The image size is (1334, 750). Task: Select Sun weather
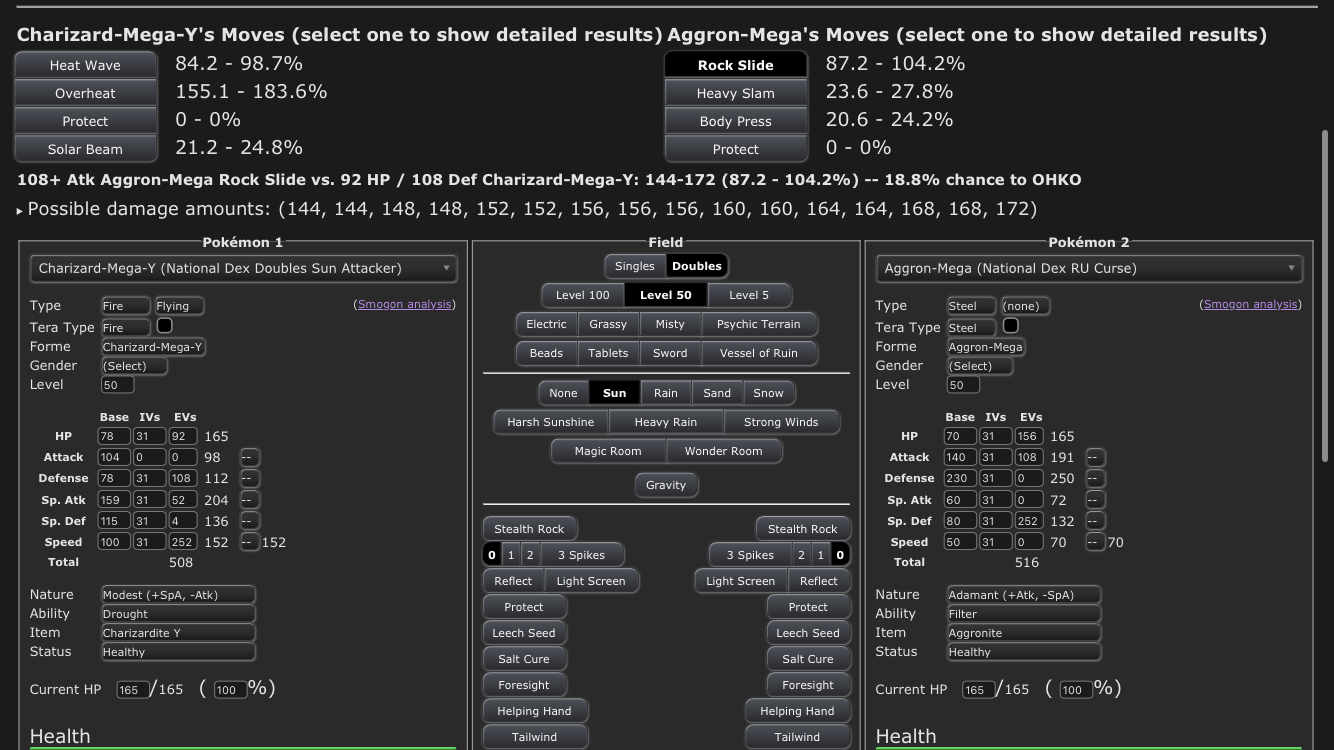pos(615,393)
